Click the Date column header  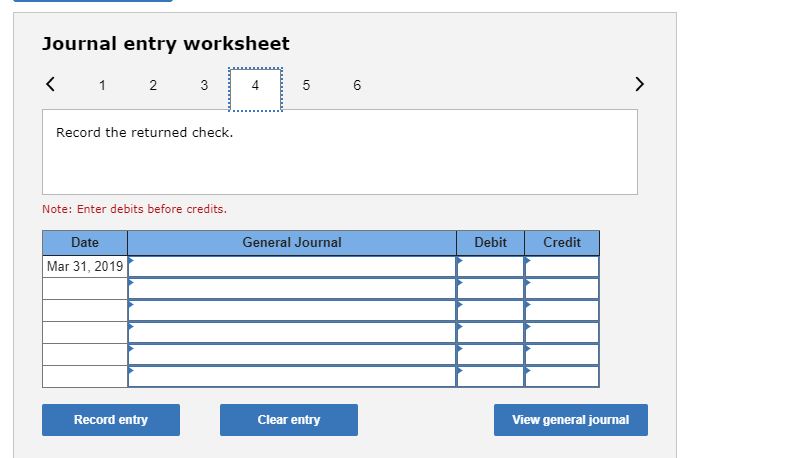point(85,243)
